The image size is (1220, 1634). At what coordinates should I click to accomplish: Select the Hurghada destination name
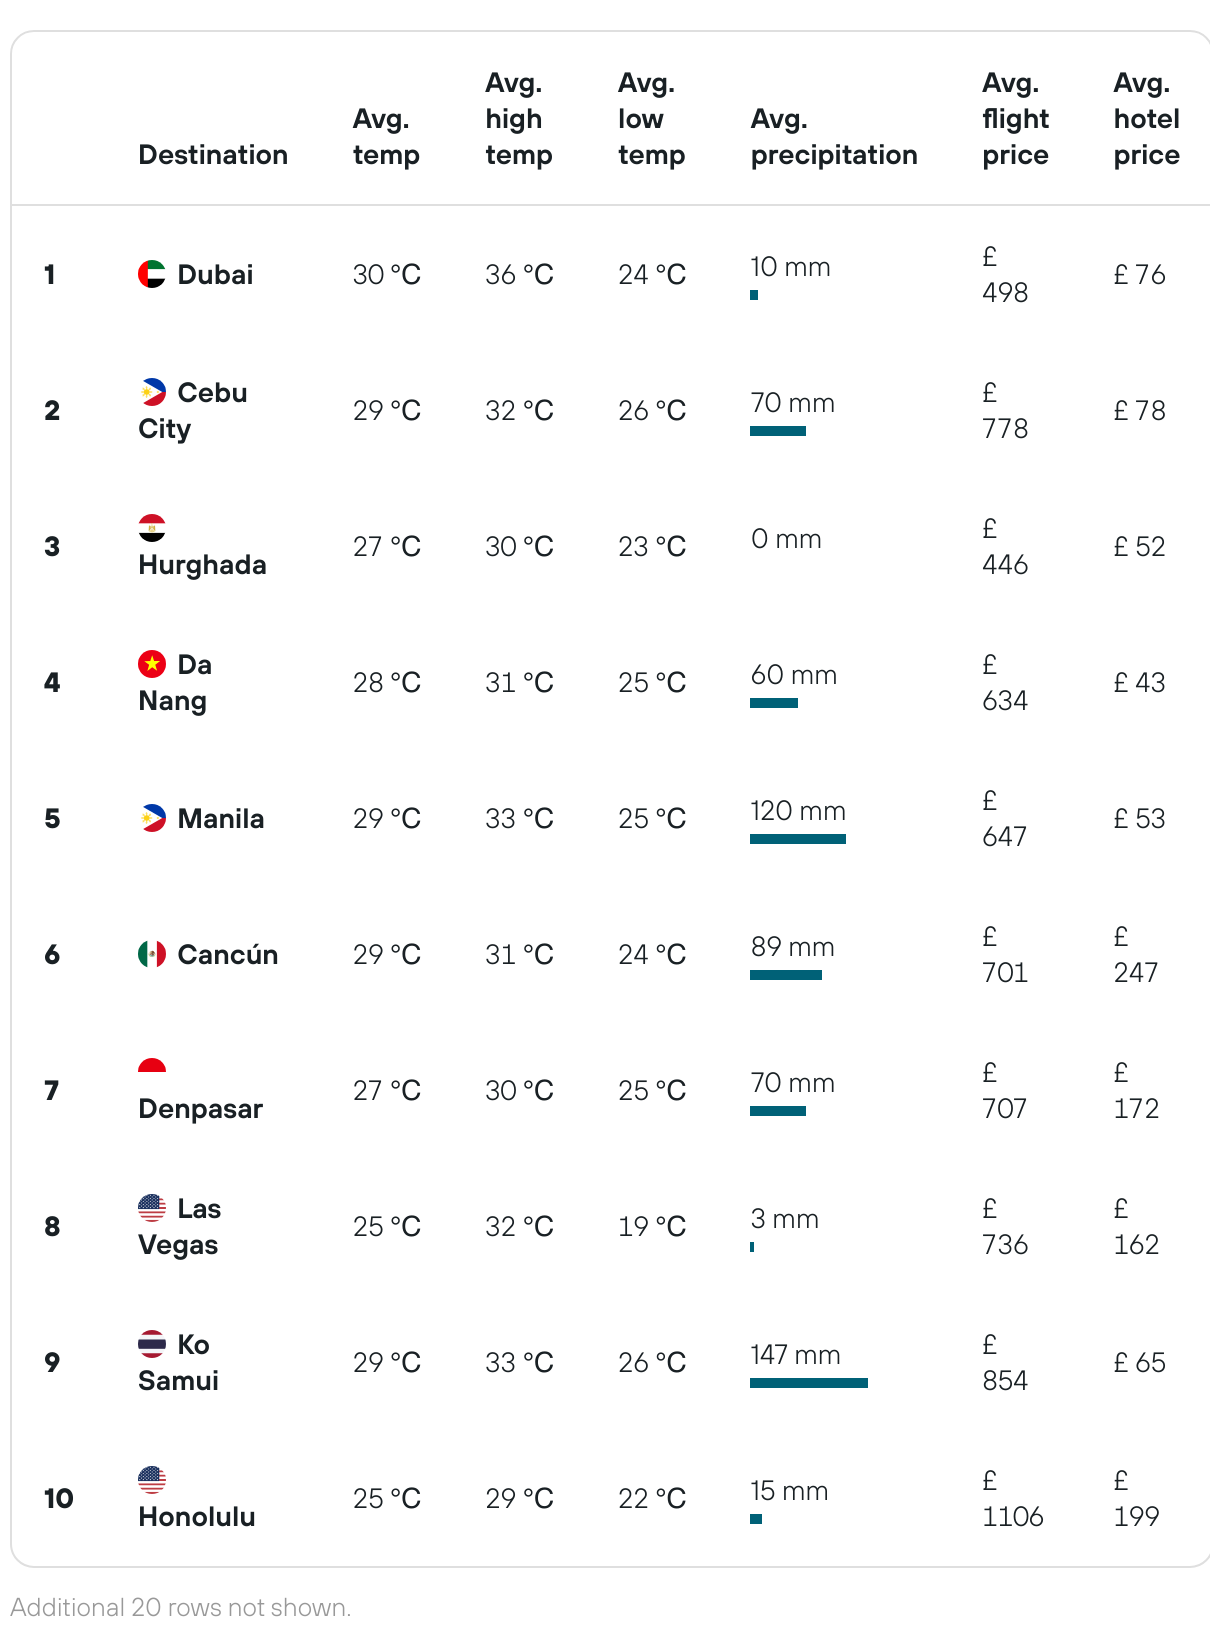202,565
